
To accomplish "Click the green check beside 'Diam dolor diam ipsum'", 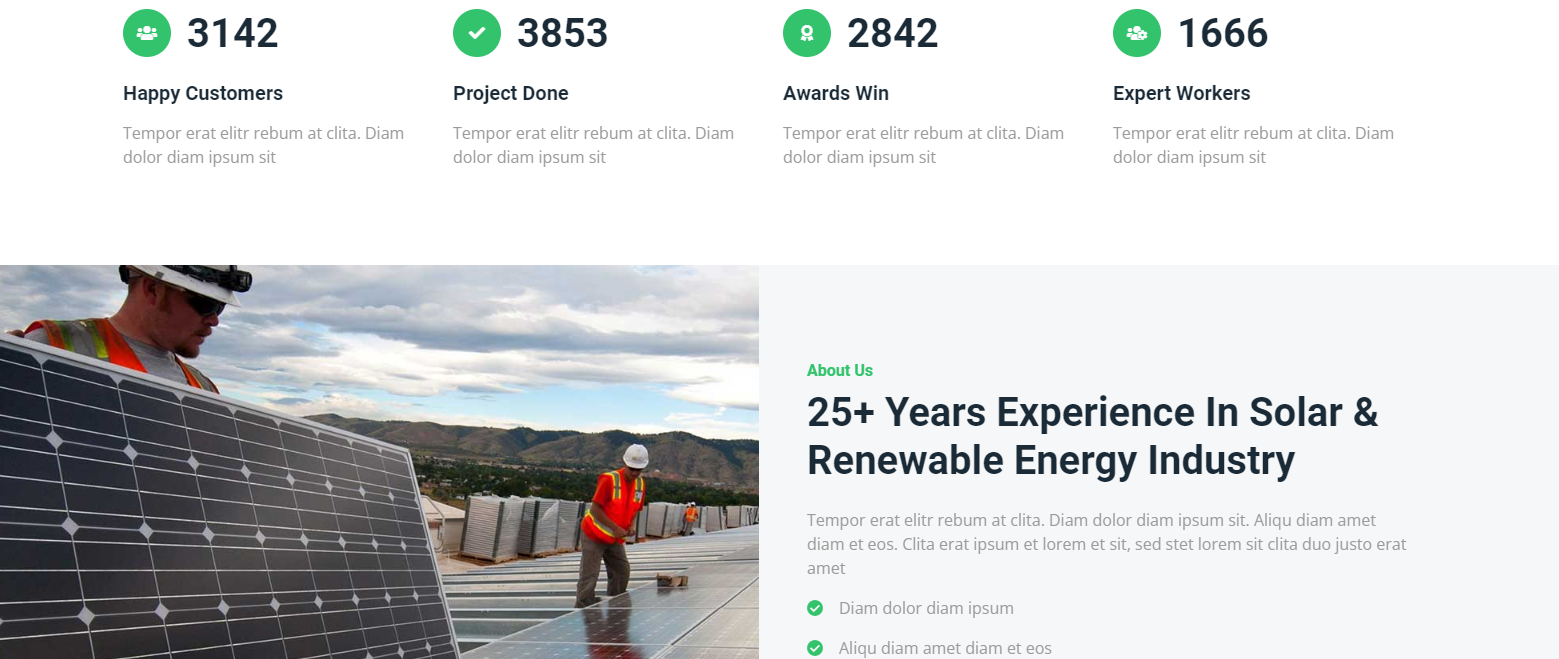I will click(815, 608).
